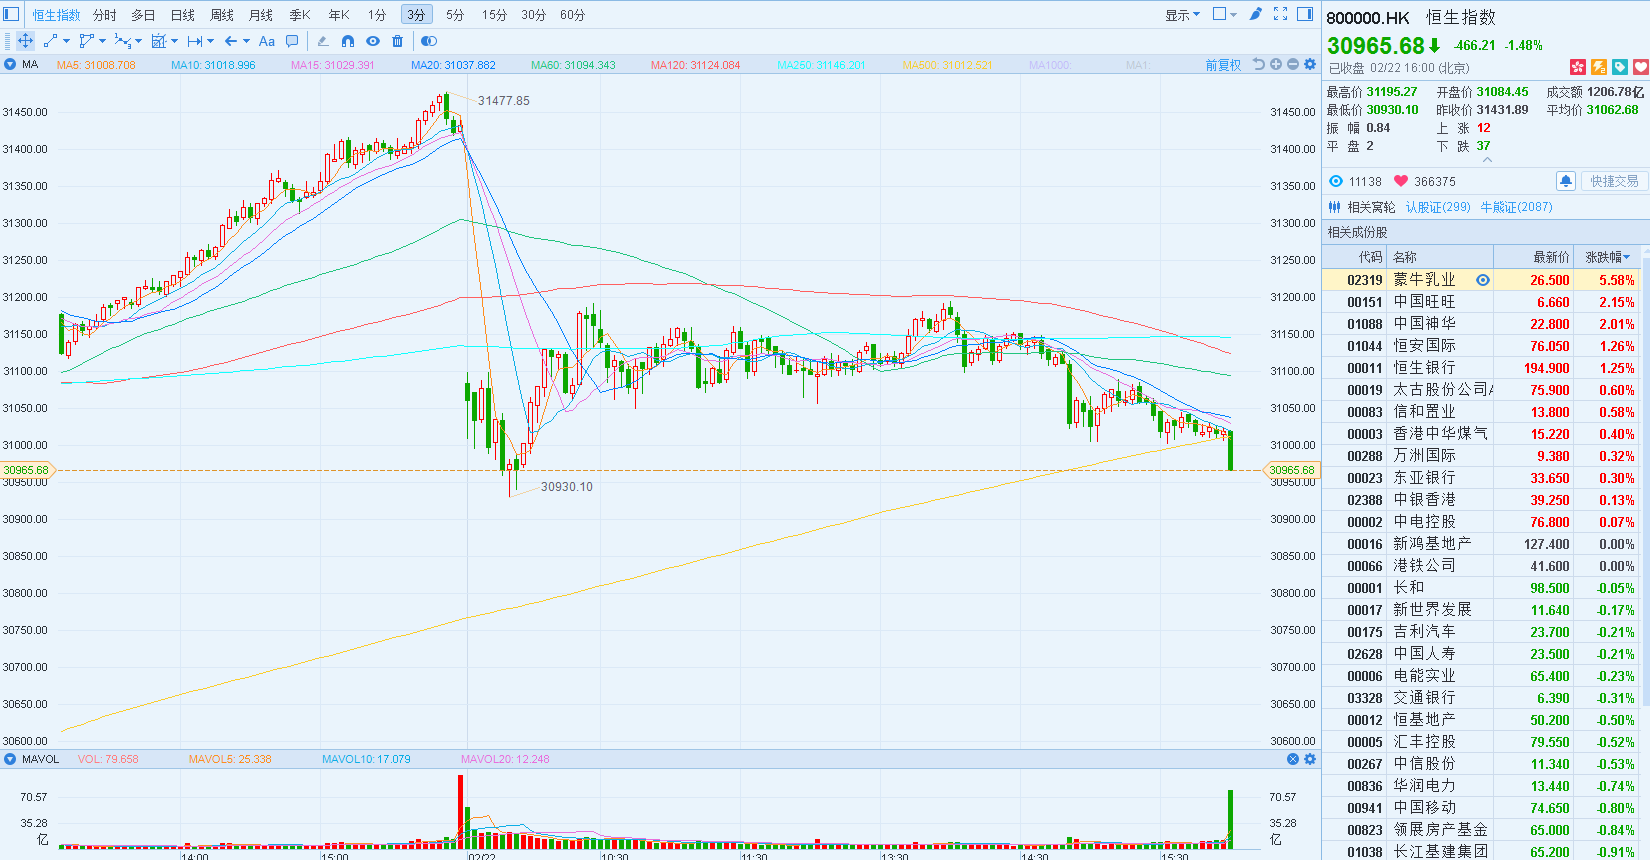Switch to 日线 daily chart tab
The width and height of the screenshot is (1650, 860).
182,15
